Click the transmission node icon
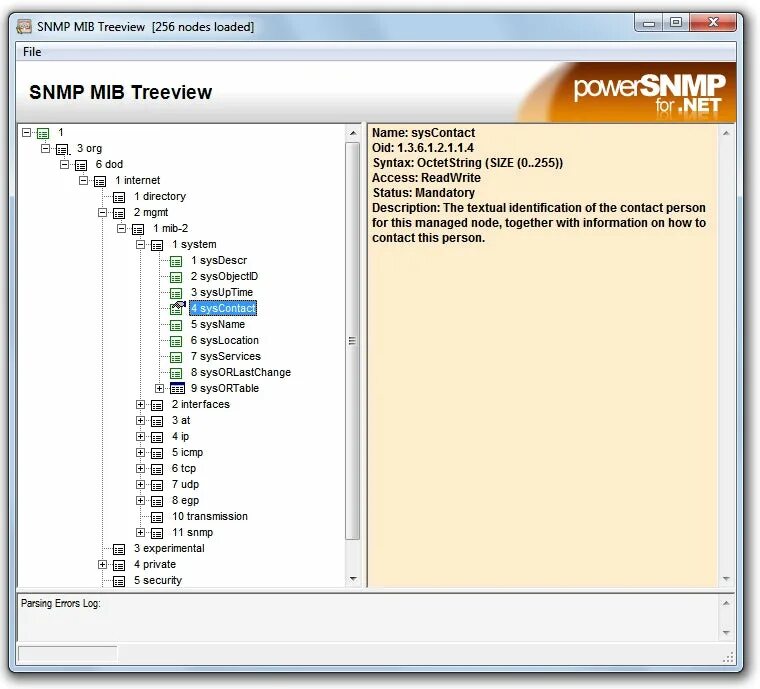760x689 pixels. coord(157,517)
